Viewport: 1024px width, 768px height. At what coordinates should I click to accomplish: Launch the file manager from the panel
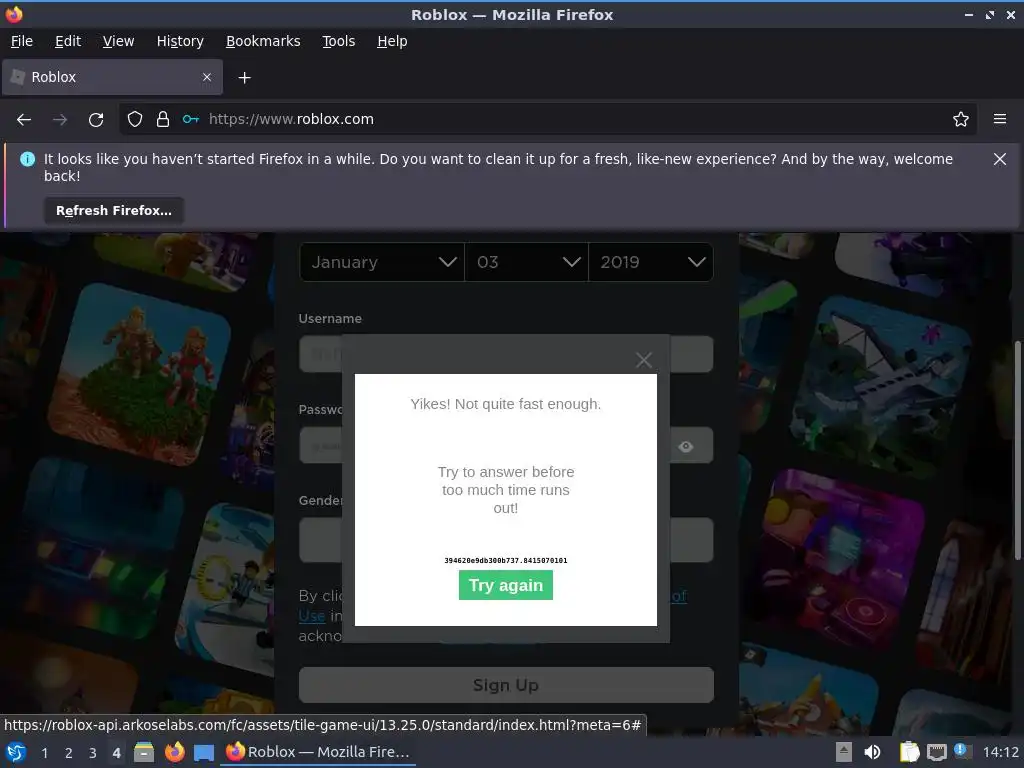(144, 752)
